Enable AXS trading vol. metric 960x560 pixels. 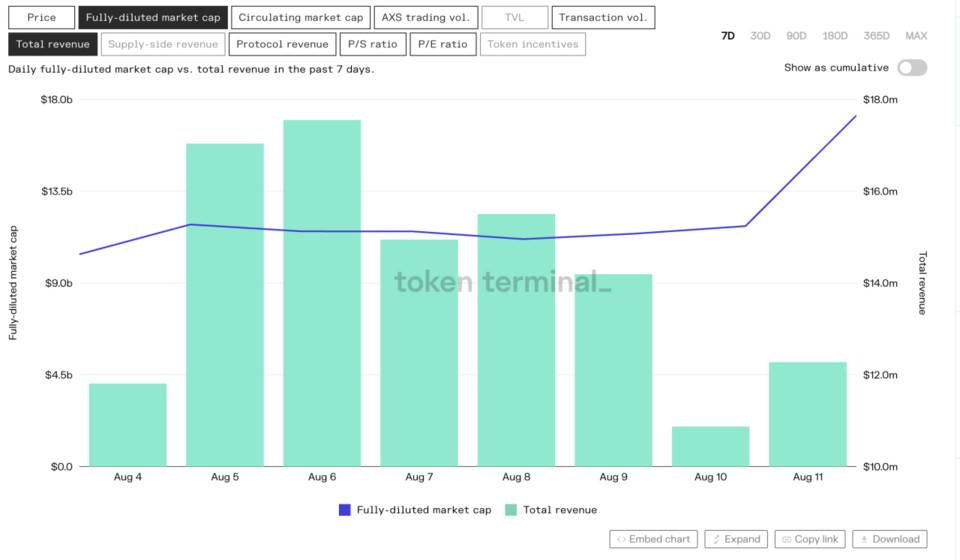425,17
